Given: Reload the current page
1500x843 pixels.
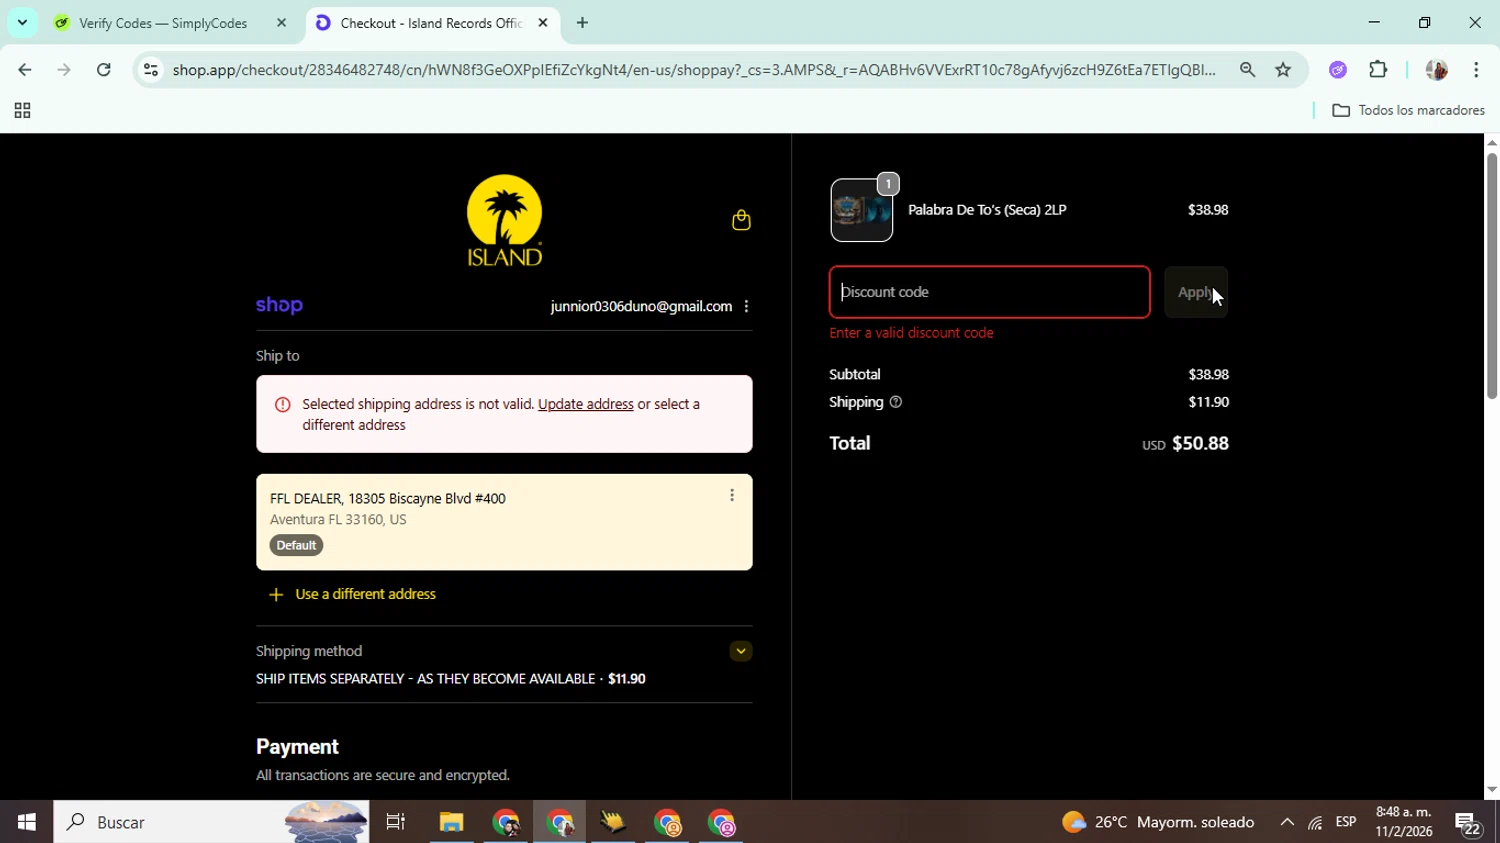Looking at the screenshot, I should coord(104,70).
